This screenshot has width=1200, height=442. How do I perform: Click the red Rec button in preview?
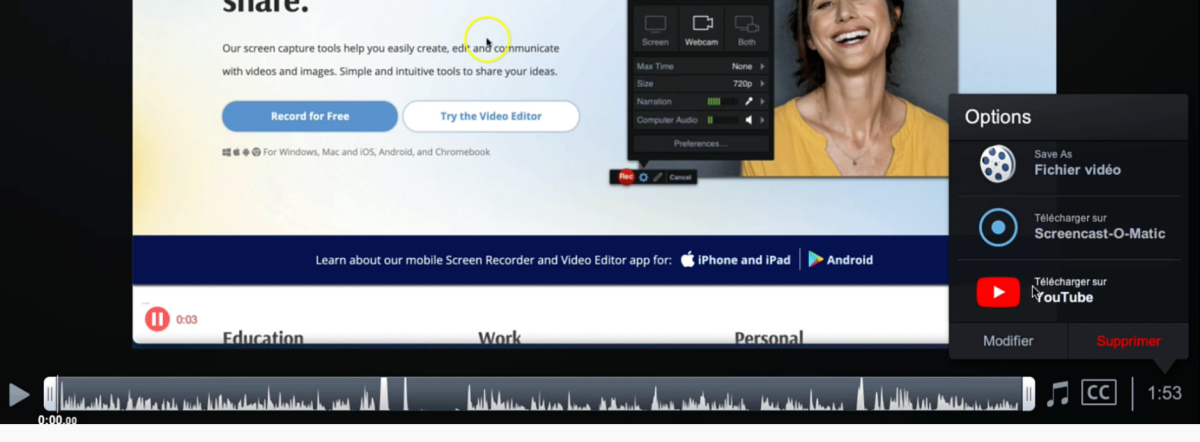[x=626, y=176]
